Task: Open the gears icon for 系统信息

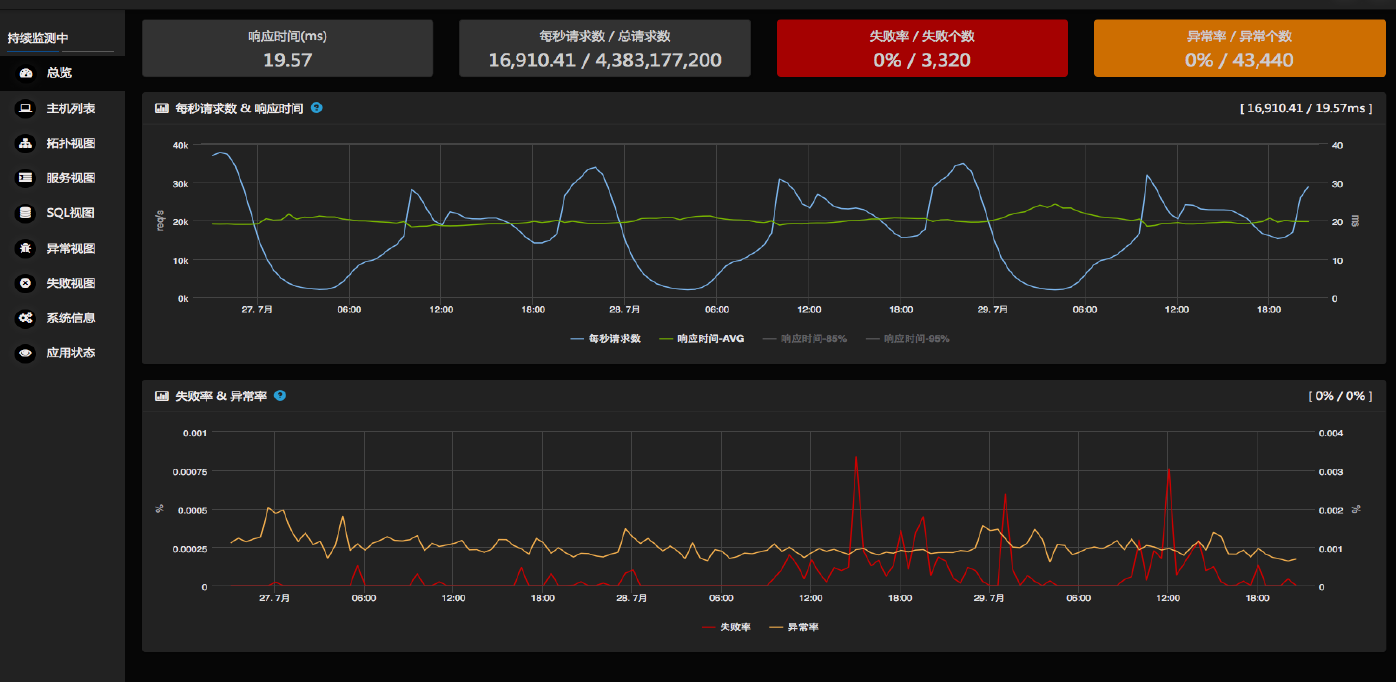Action: click(26, 318)
